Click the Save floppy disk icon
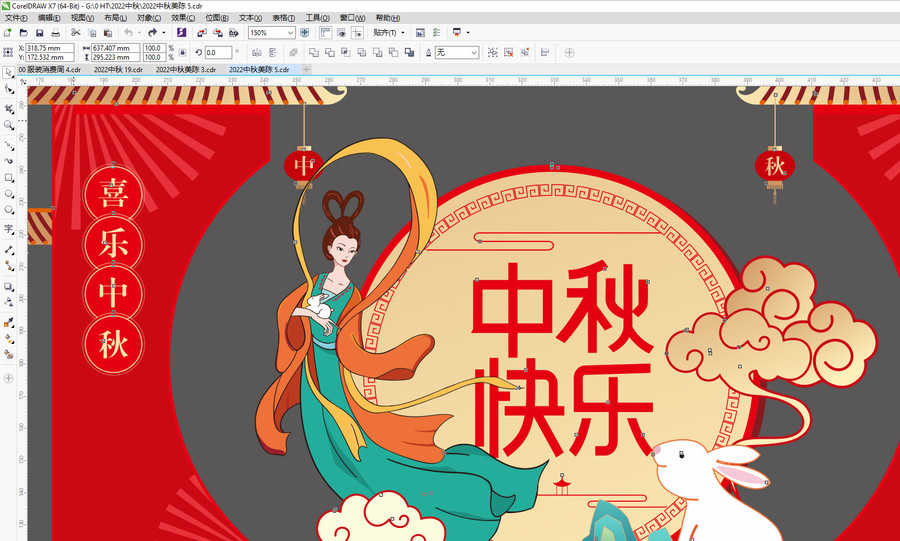This screenshot has width=900, height=541. [x=40, y=33]
